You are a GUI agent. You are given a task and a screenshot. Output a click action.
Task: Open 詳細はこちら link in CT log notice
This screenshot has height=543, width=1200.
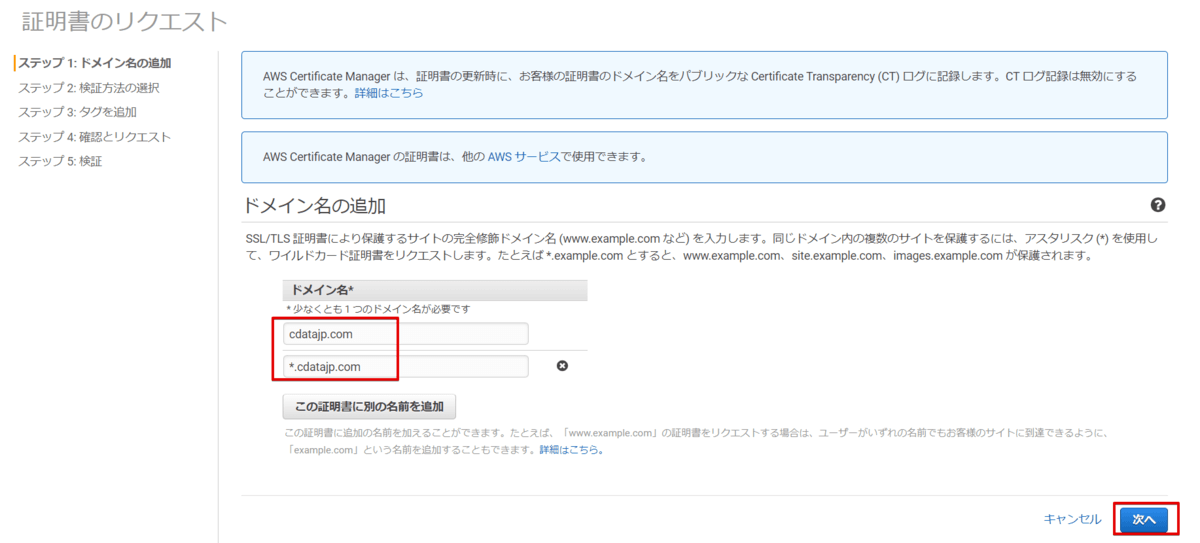coord(389,93)
